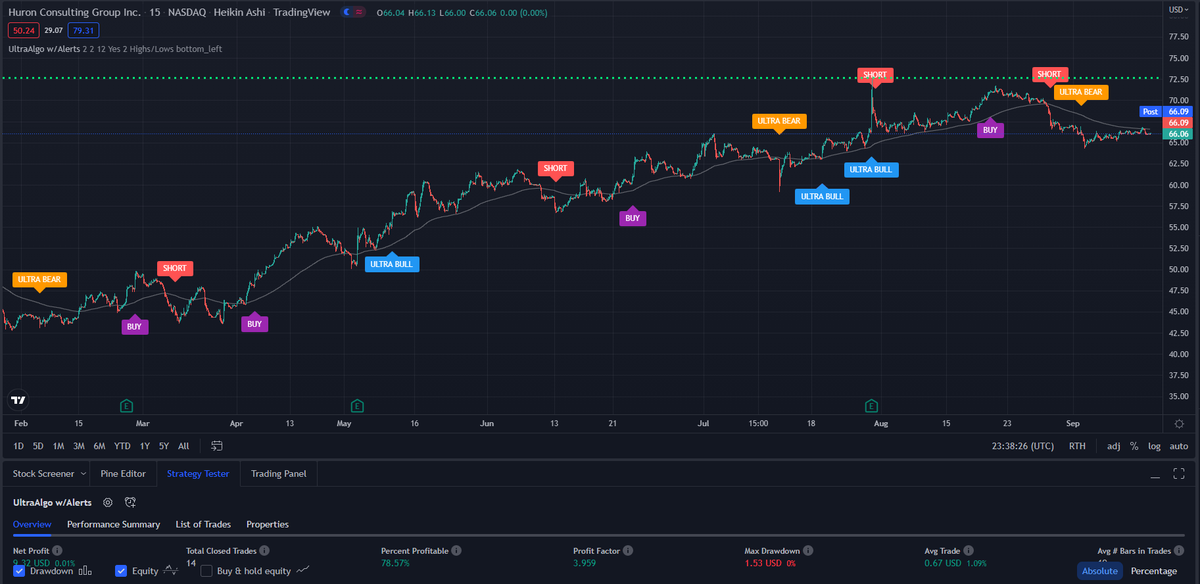Maximize the bottom panel to fullscreen
Image resolution: width=1200 pixels, height=584 pixels.
pyautogui.click(x=1180, y=474)
